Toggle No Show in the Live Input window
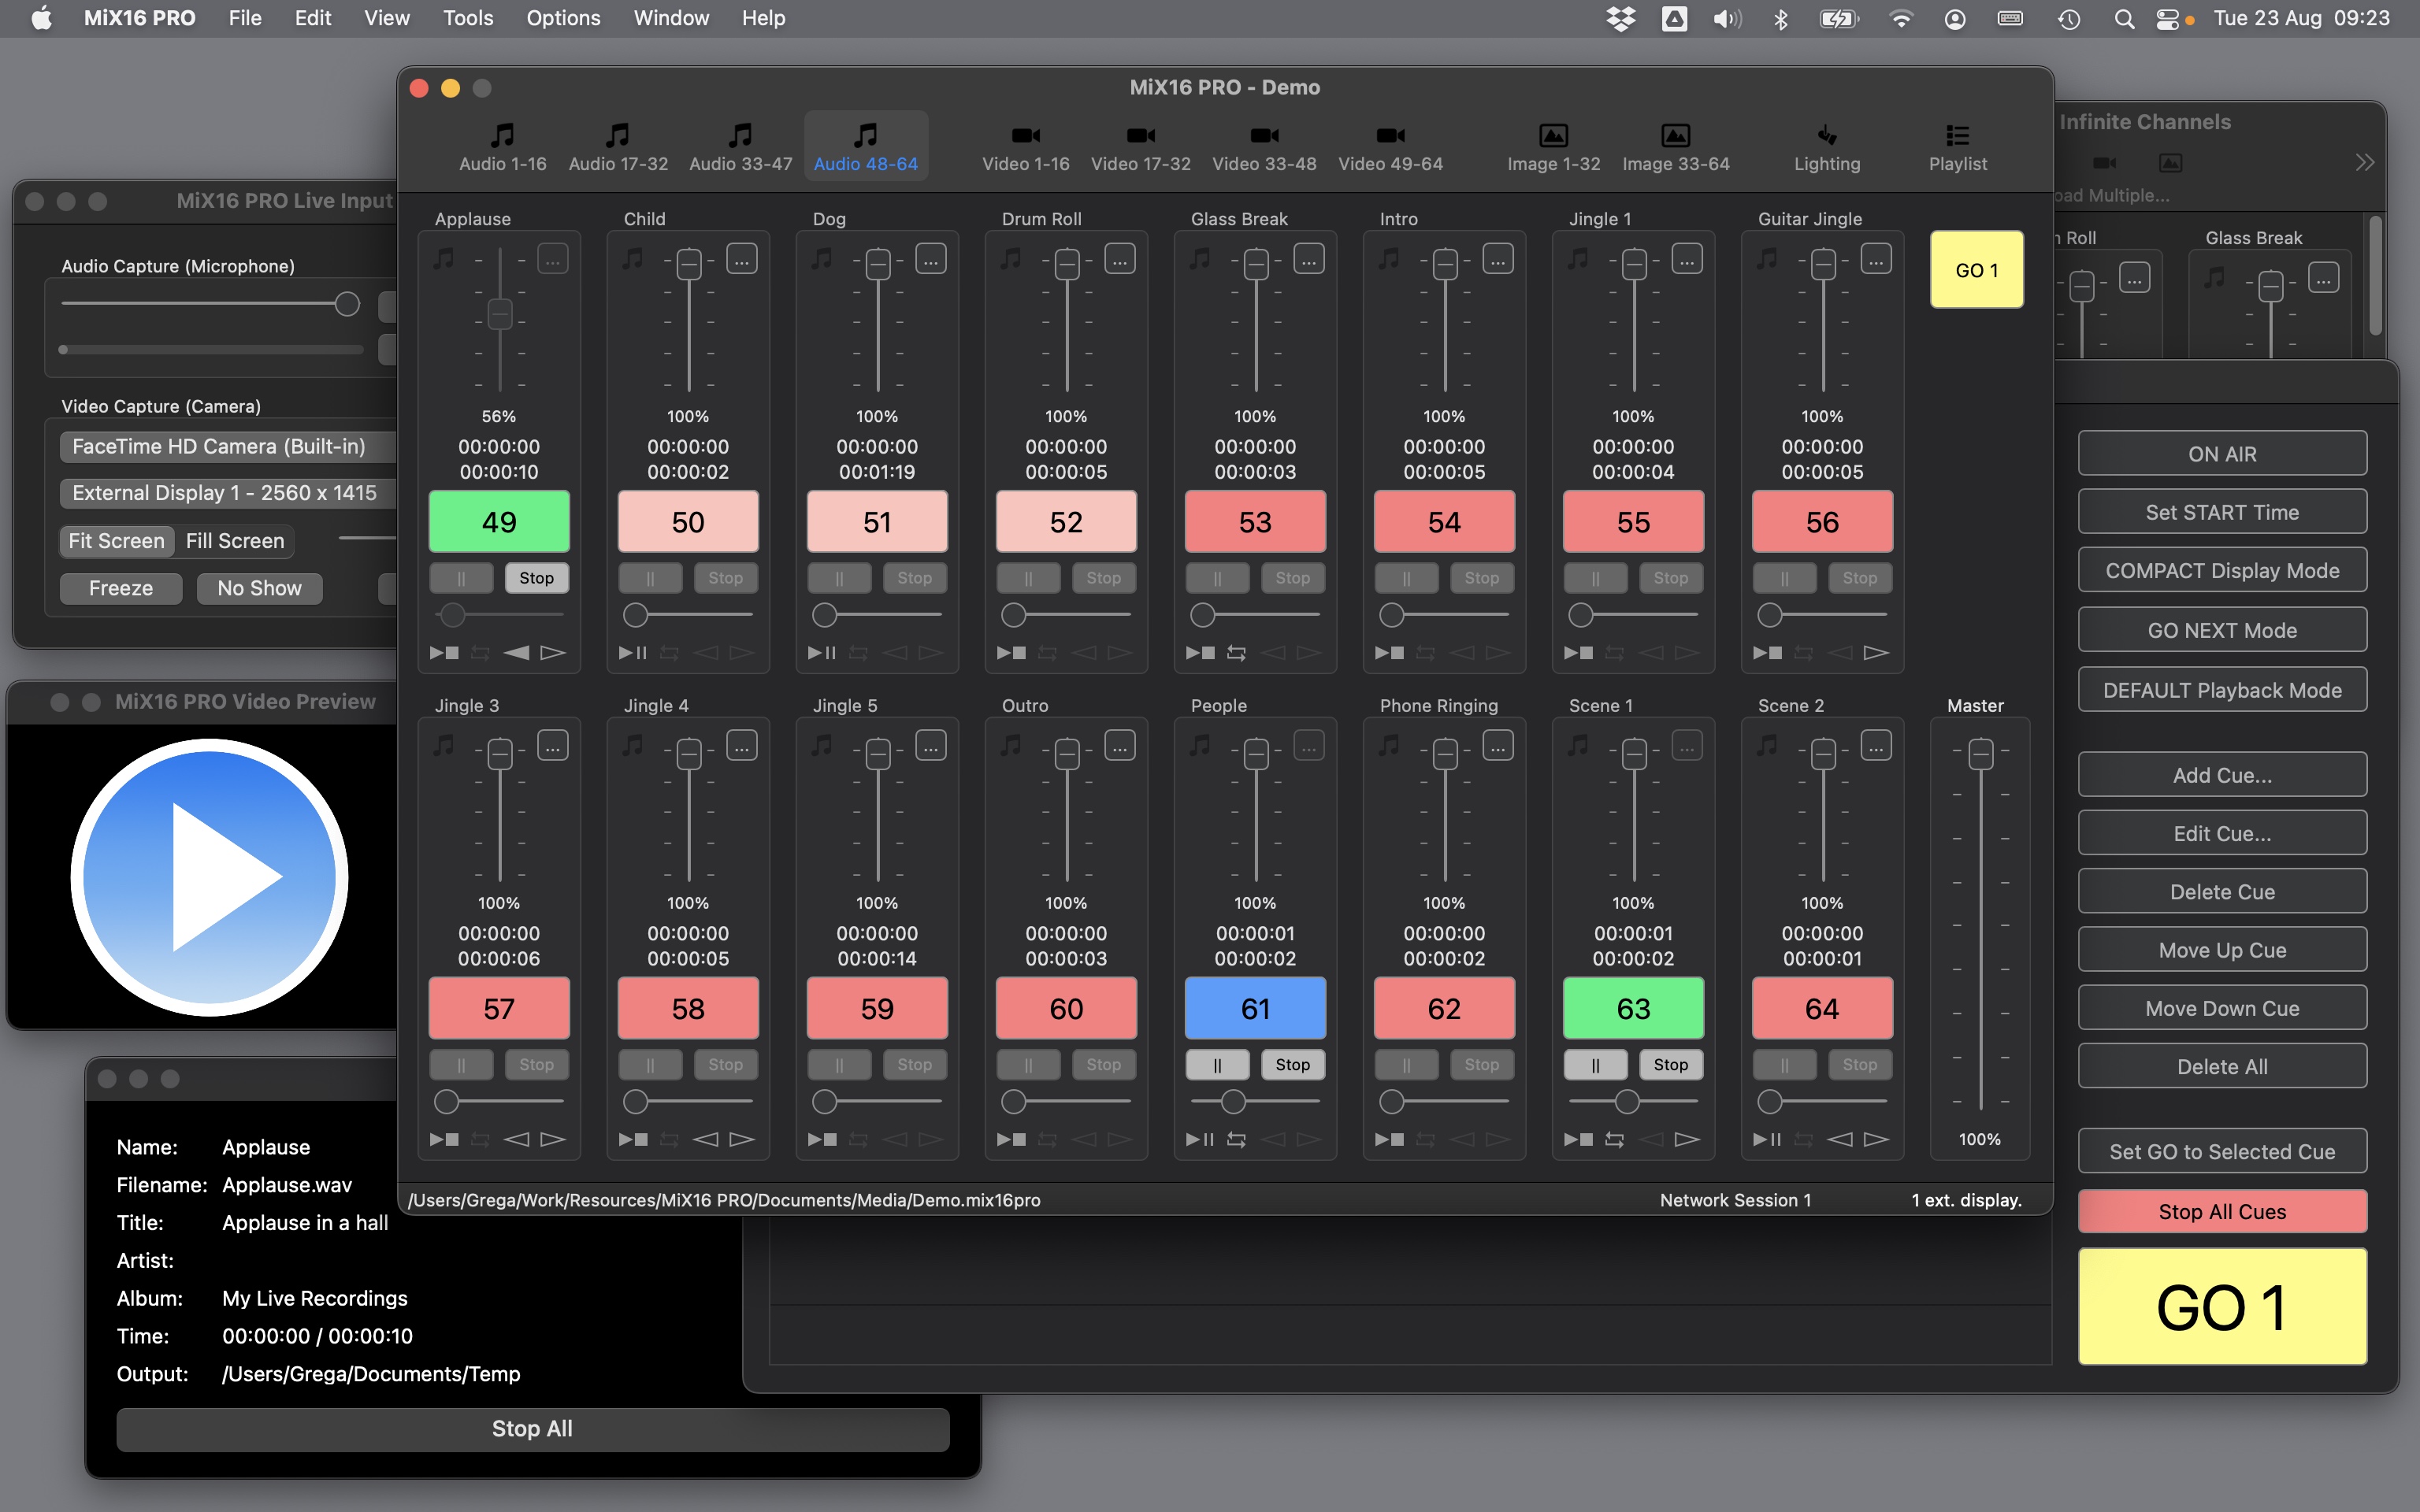 259,588
